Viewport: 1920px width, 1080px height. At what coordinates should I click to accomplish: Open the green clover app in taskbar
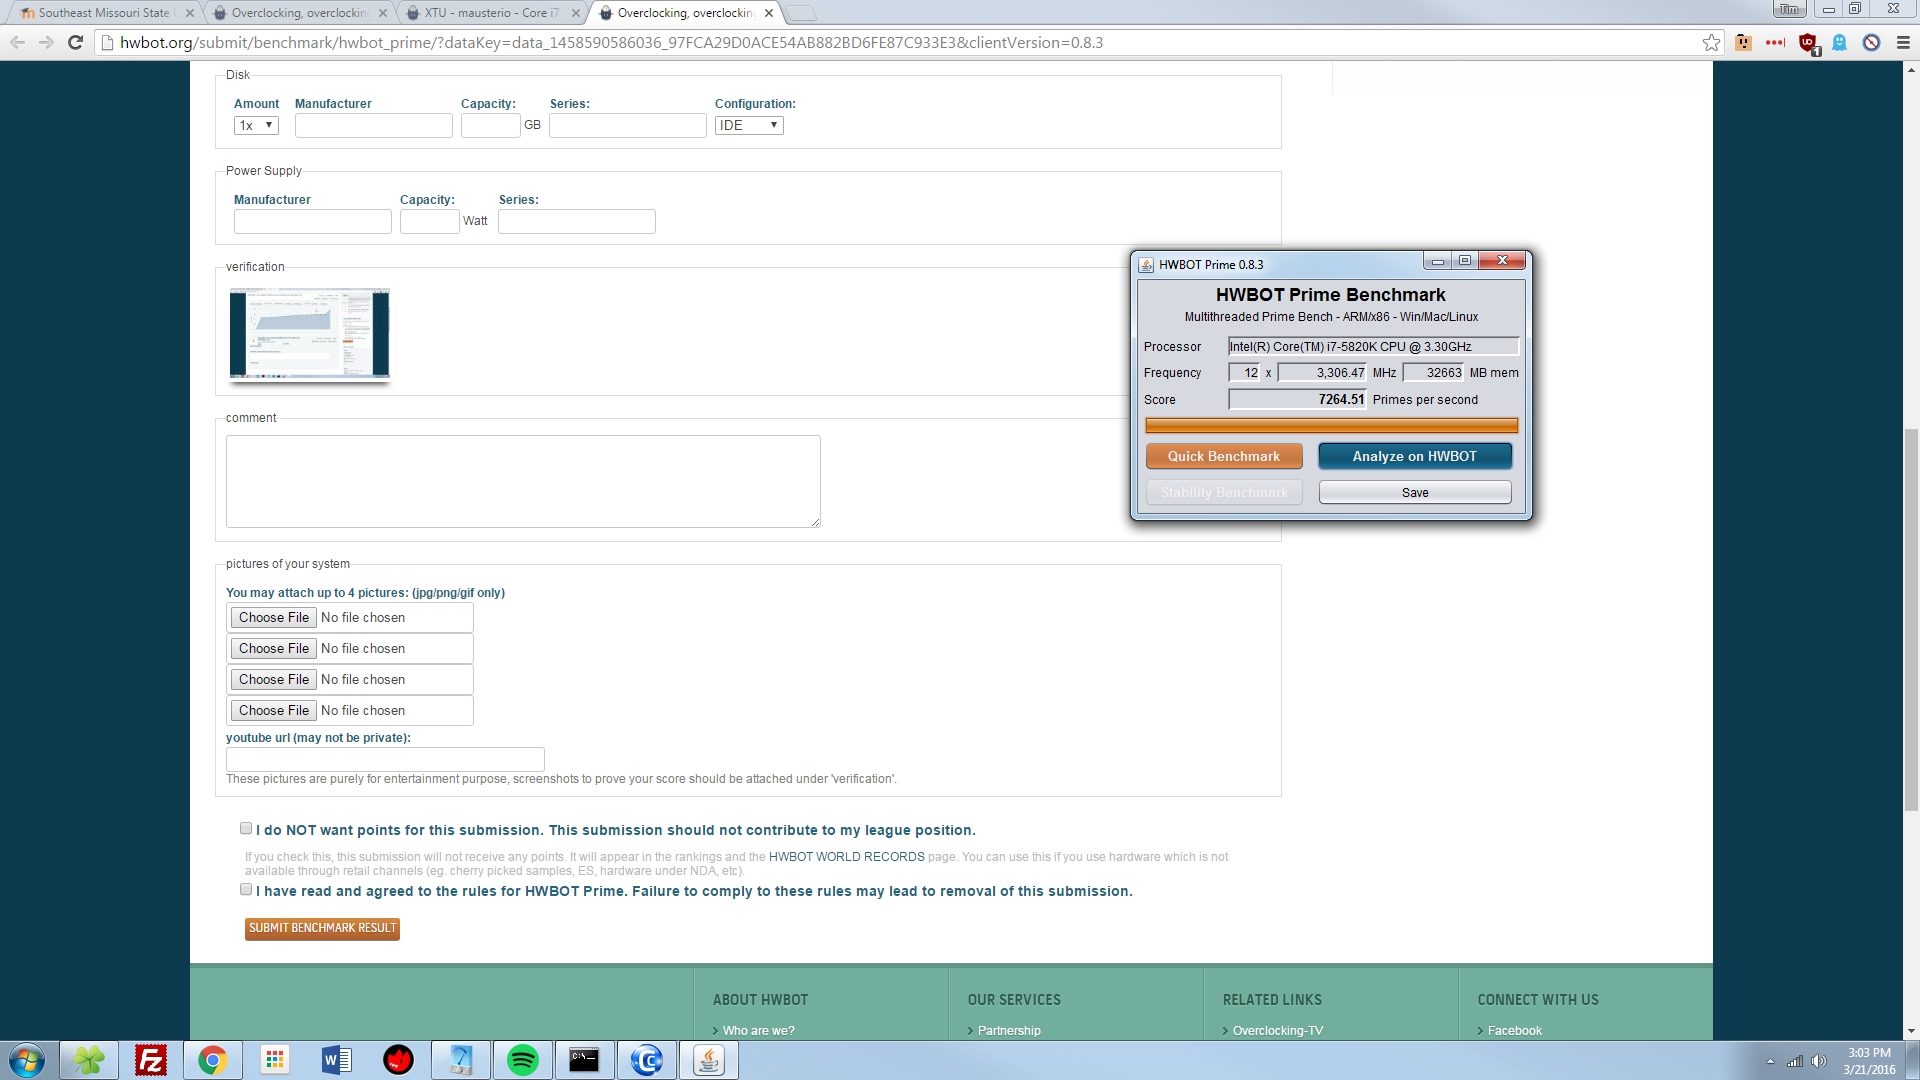(89, 1060)
